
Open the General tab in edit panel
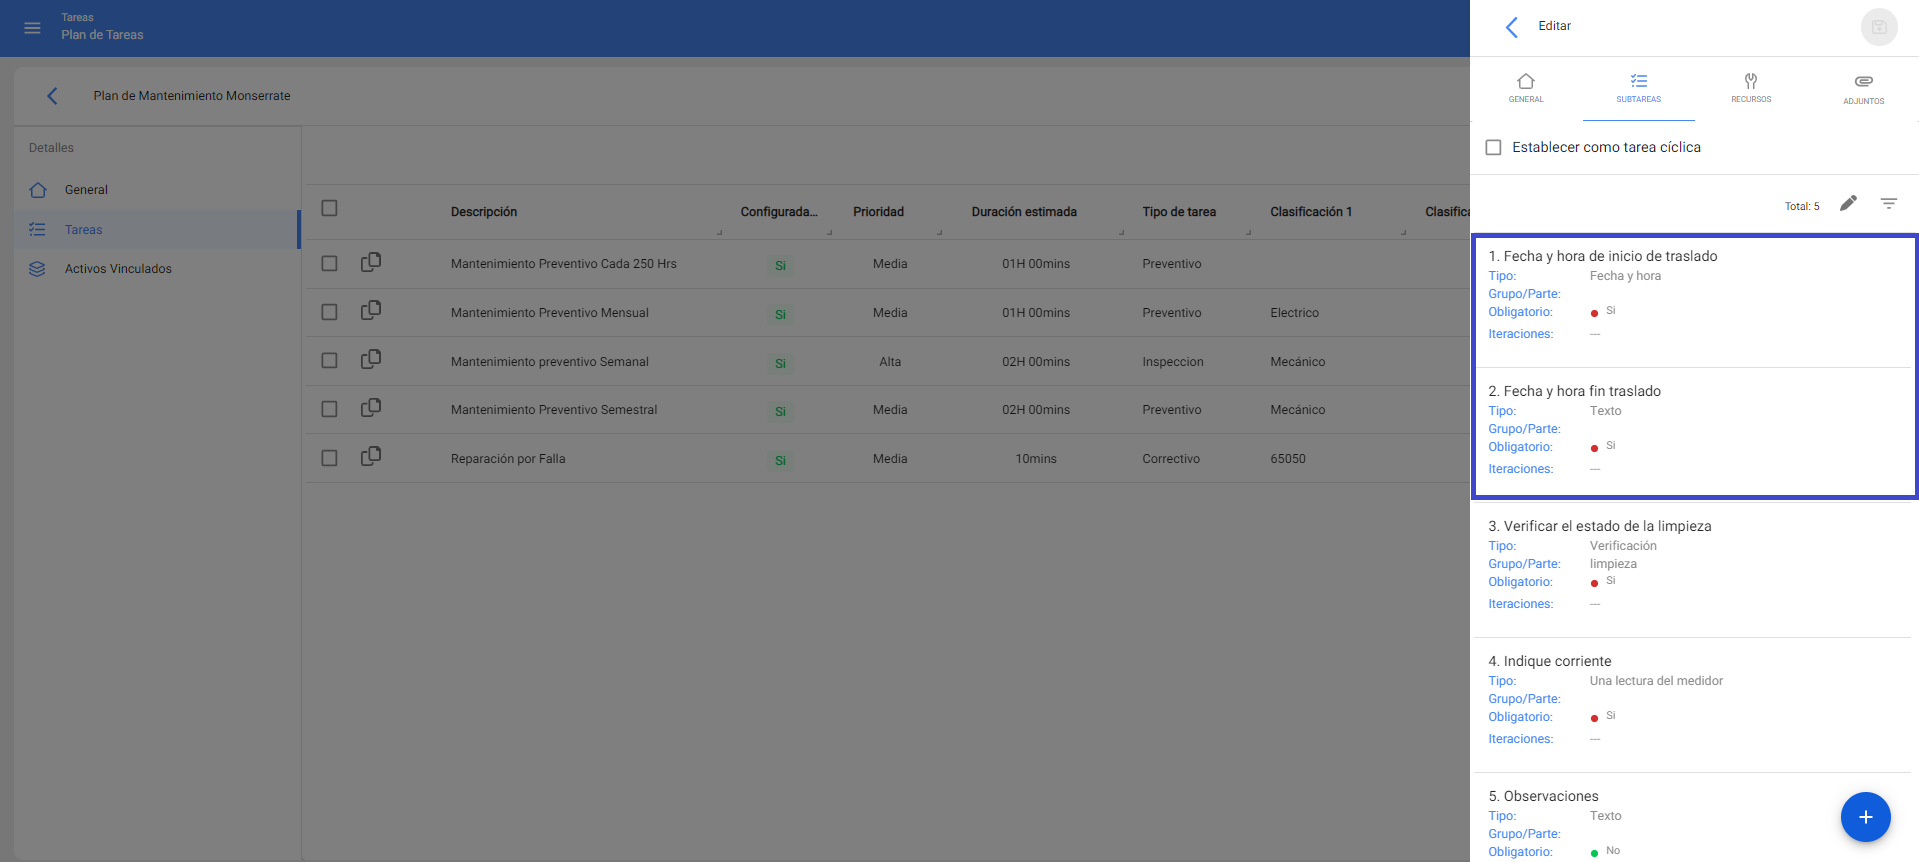pyautogui.click(x=1525, y=88)
